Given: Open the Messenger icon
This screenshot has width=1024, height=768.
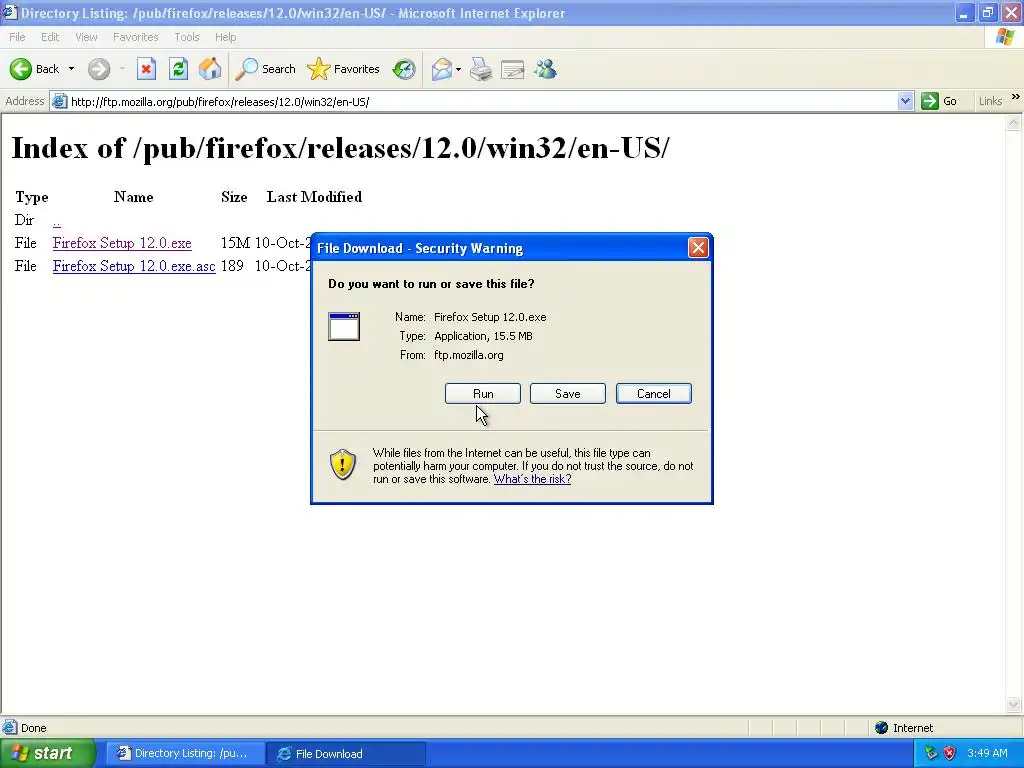Looking at the screenshot, I should (545, 69).
